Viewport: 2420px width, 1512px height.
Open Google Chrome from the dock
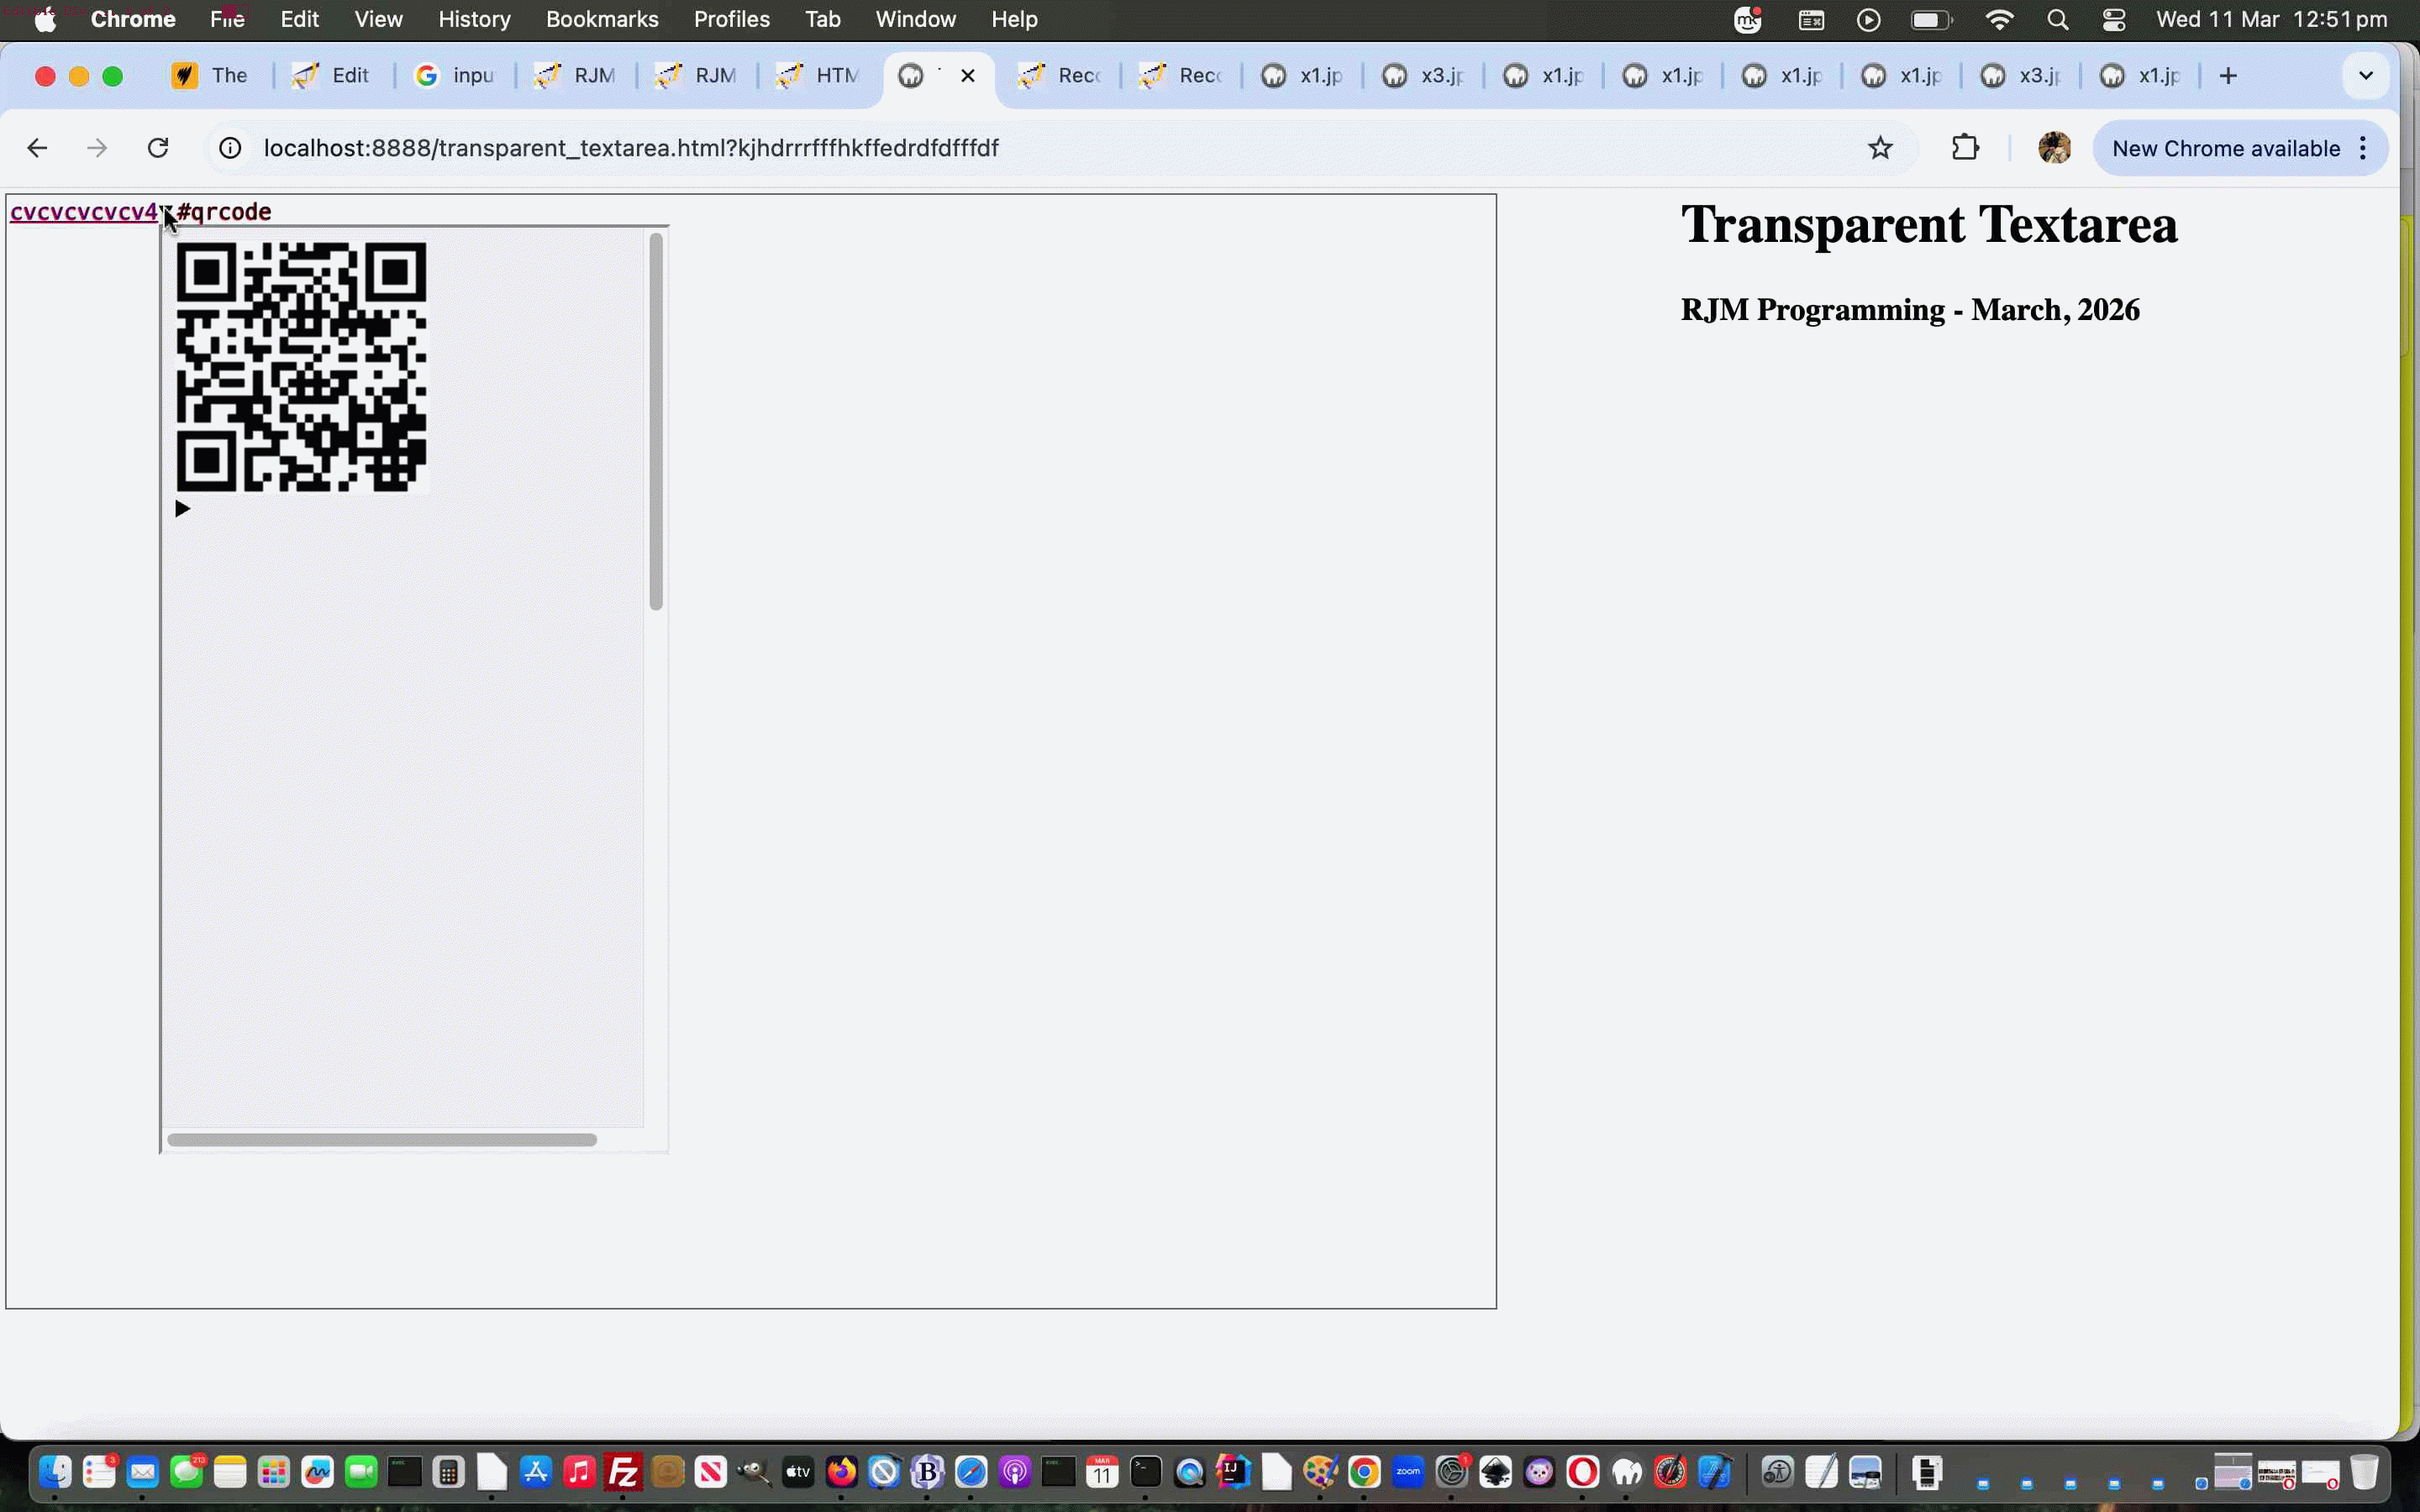point(1364,1471)
